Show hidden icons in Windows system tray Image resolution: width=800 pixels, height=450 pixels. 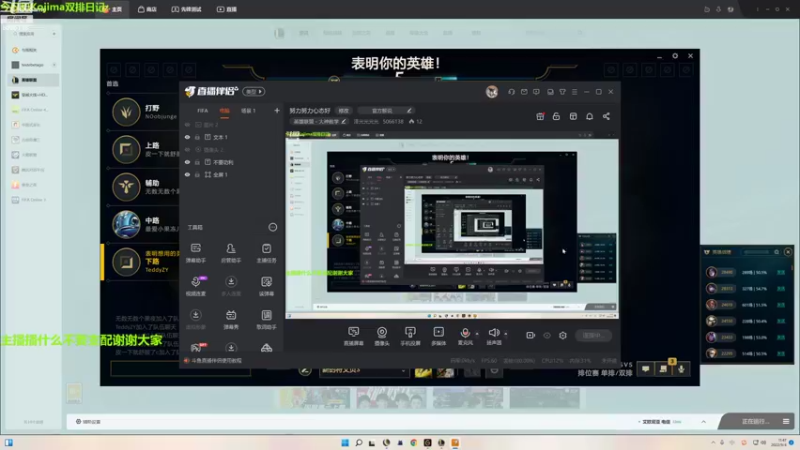713,442
